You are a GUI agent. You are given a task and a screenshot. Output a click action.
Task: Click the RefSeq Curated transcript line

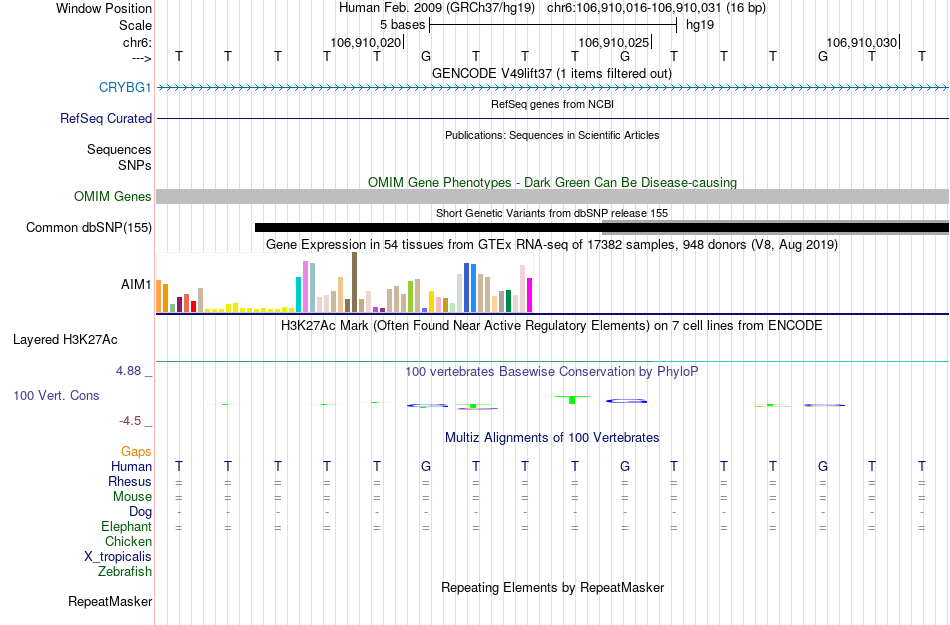click(552, 119)
